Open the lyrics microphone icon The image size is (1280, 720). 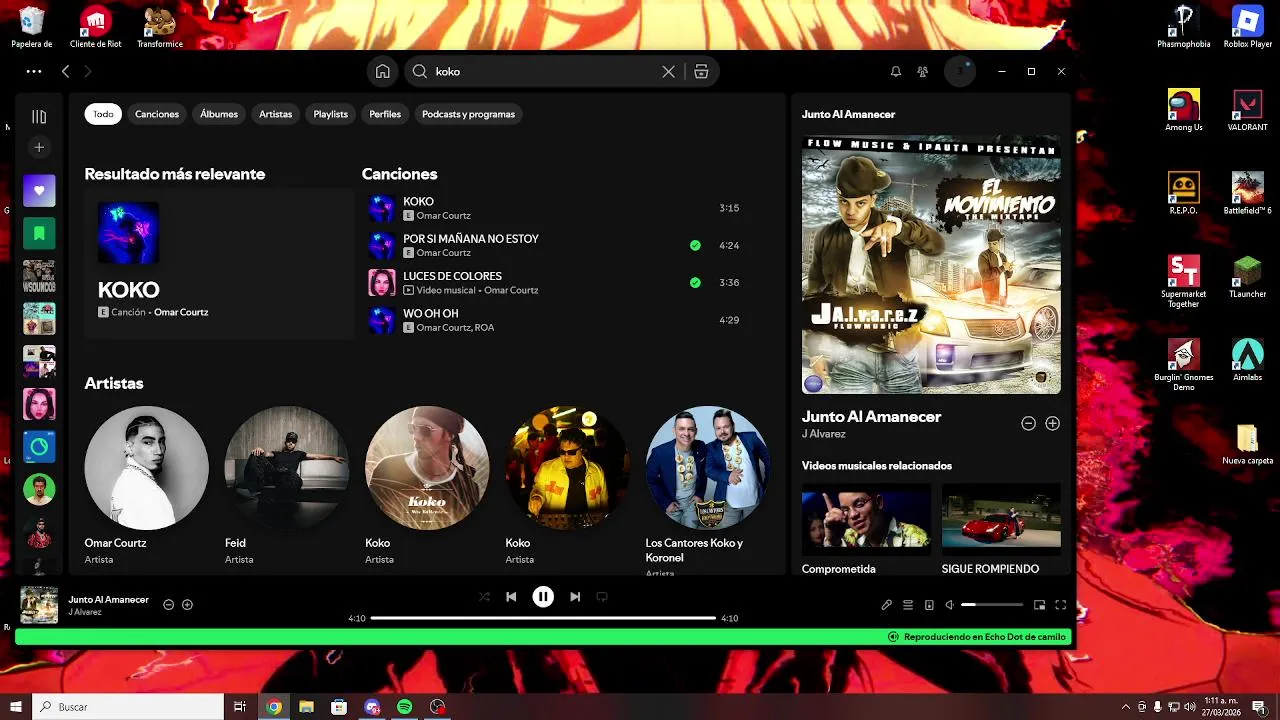pos(887,605)
